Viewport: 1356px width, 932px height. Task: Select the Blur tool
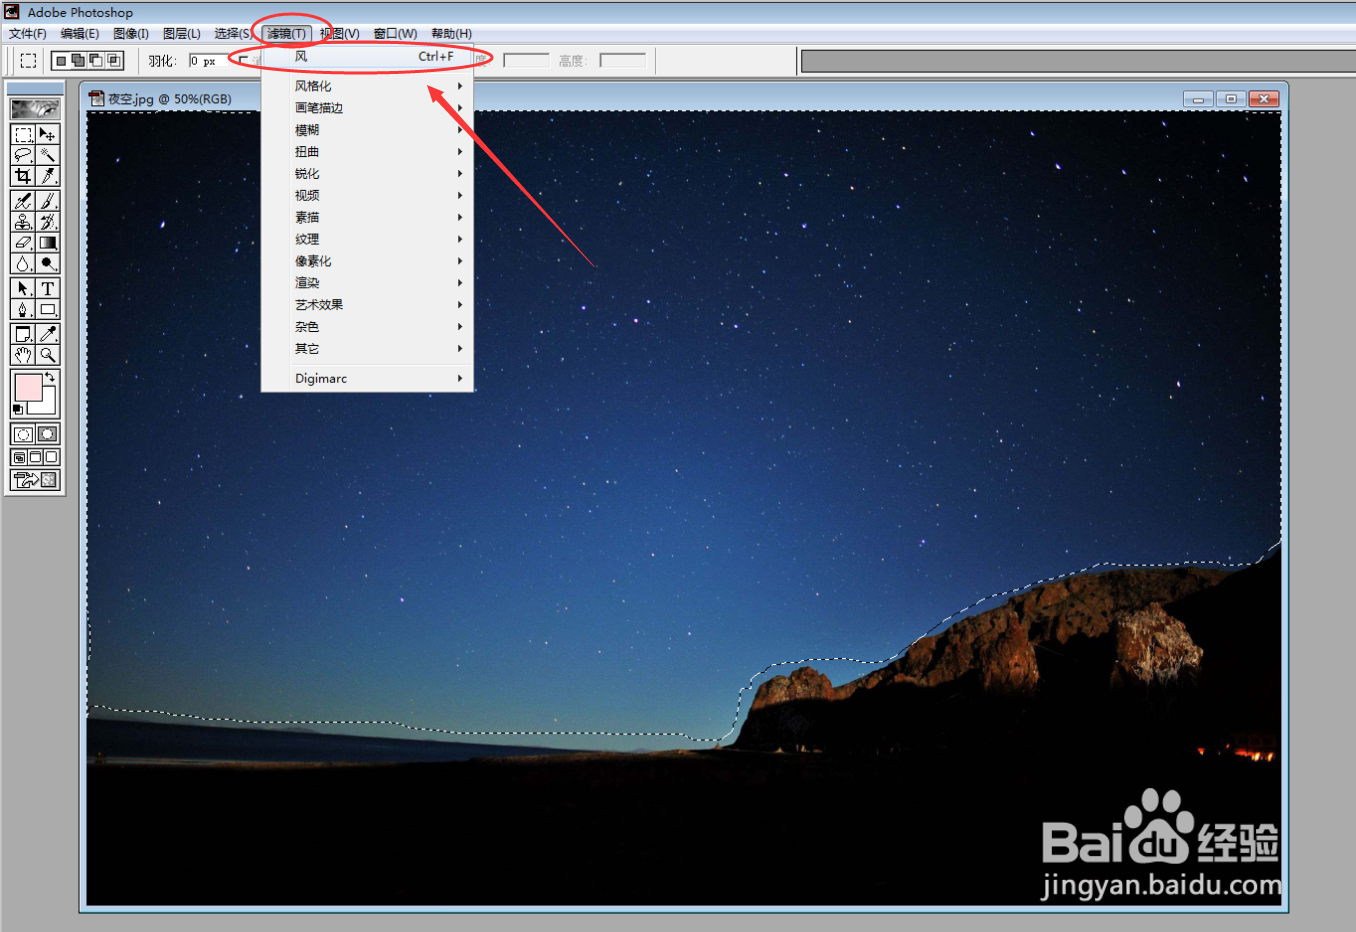click(x=23, y=264)
